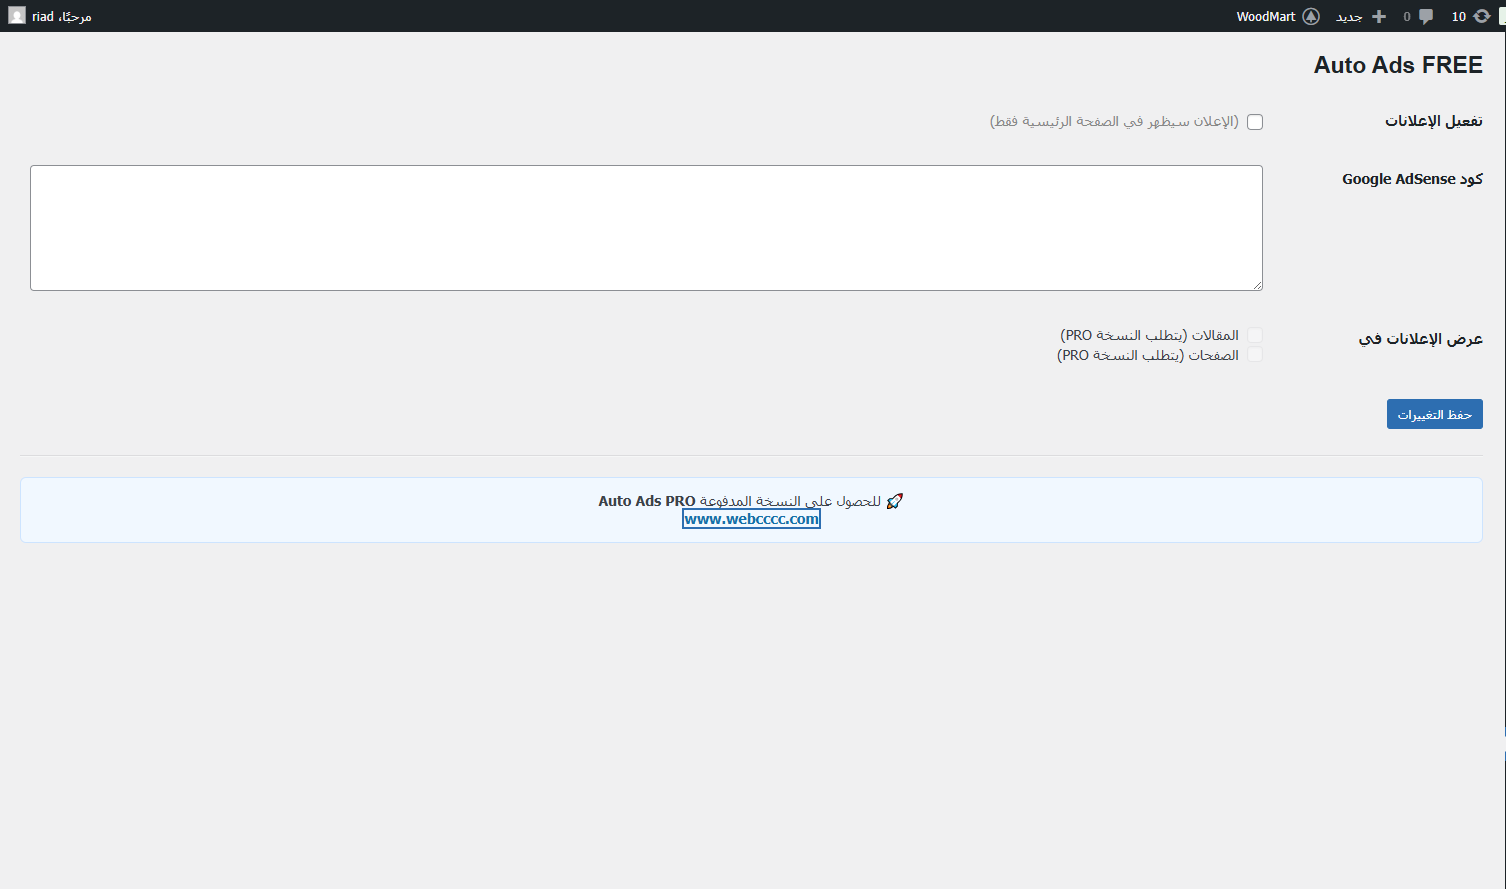Click the riad user avatar icon
The width and height of the screenshot is (1506, 889).
tap(17, 16)
